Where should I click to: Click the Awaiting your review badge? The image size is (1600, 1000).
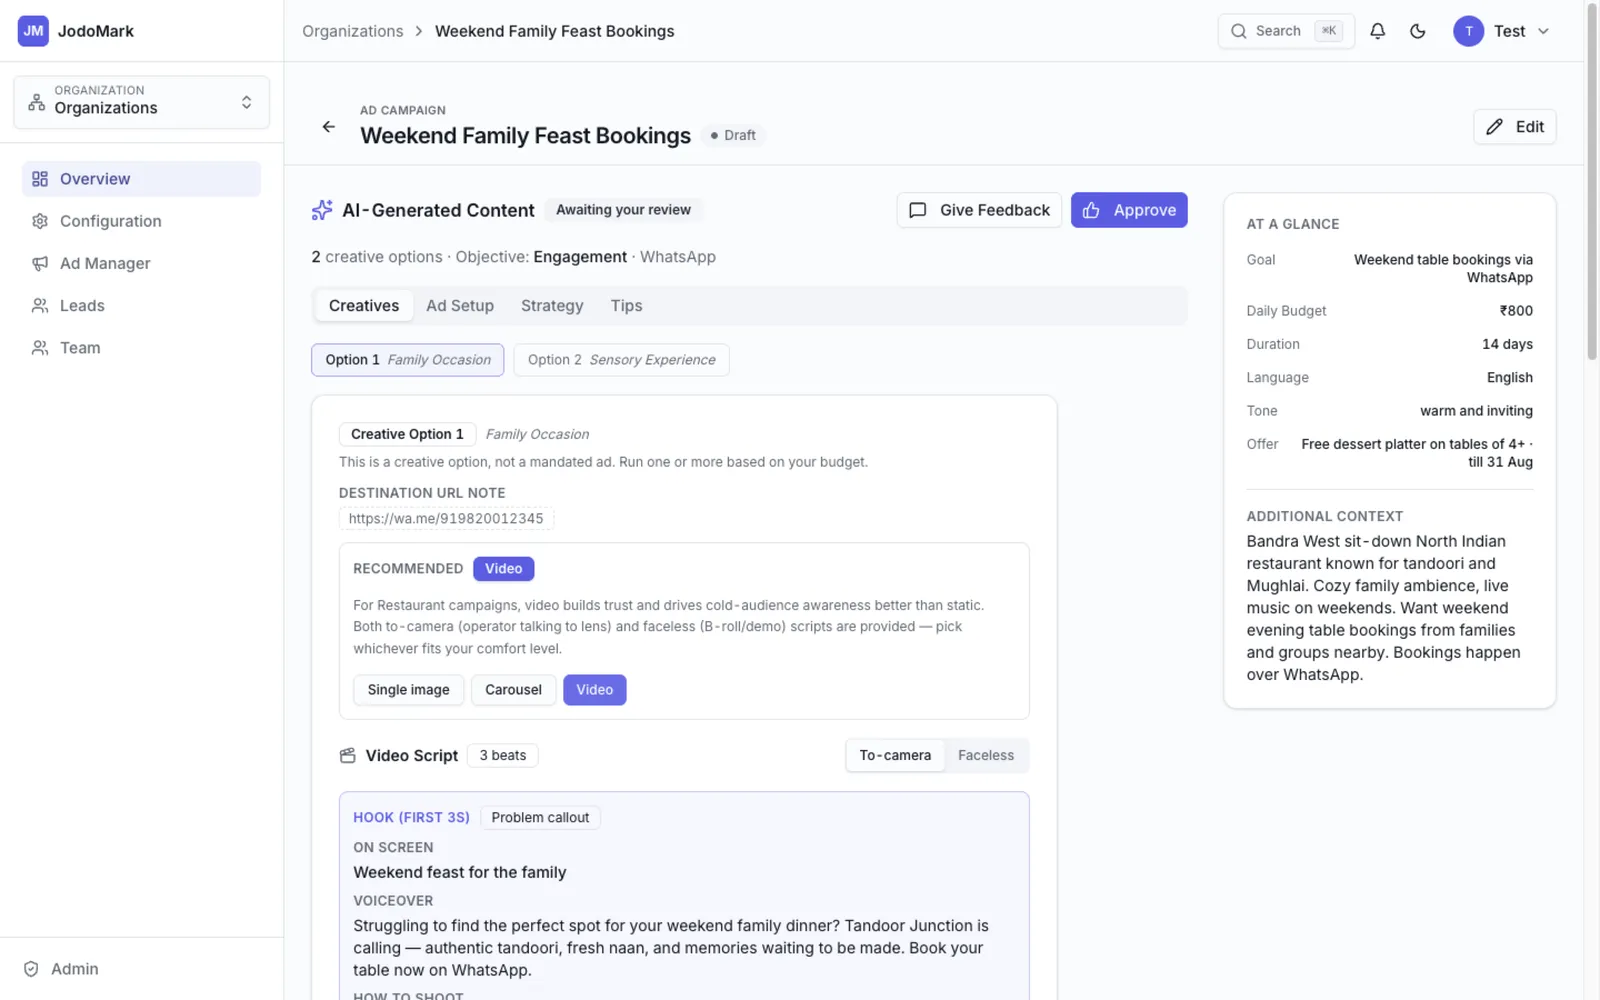(x=623, y=210)
